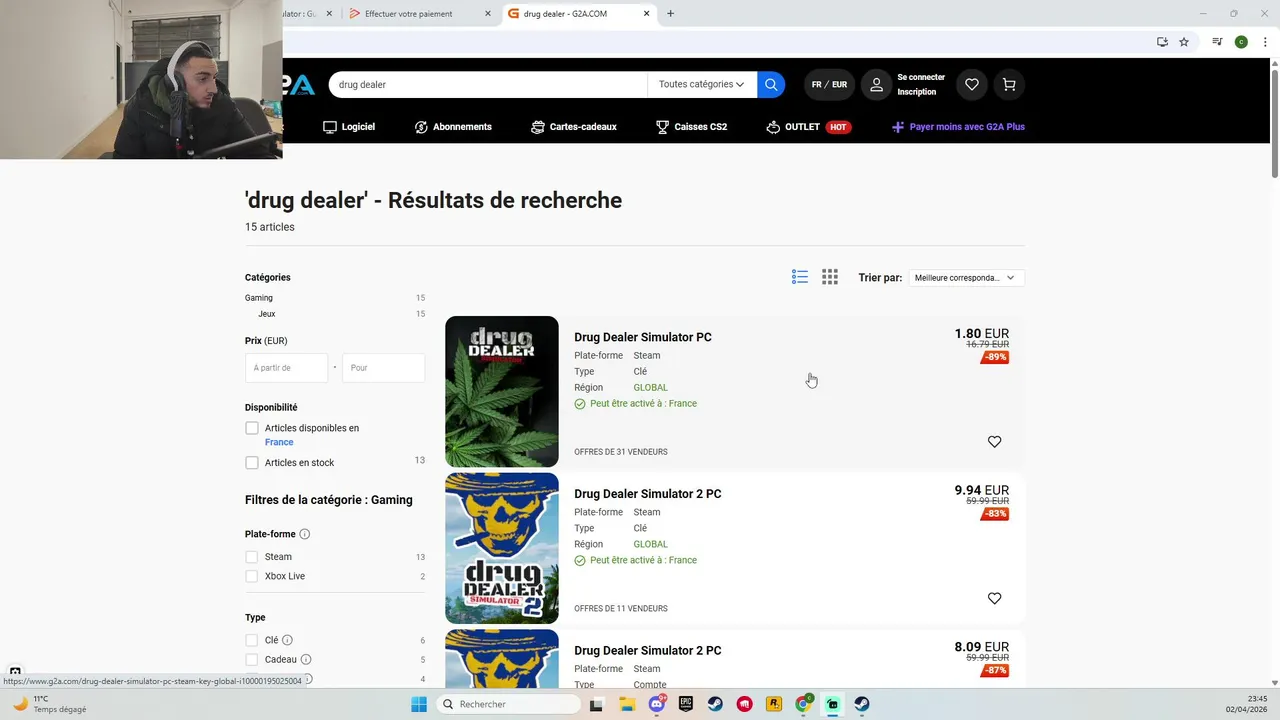Click the user account avatar icon
This screenshot has height=720, width=1280.
[876, 85]
